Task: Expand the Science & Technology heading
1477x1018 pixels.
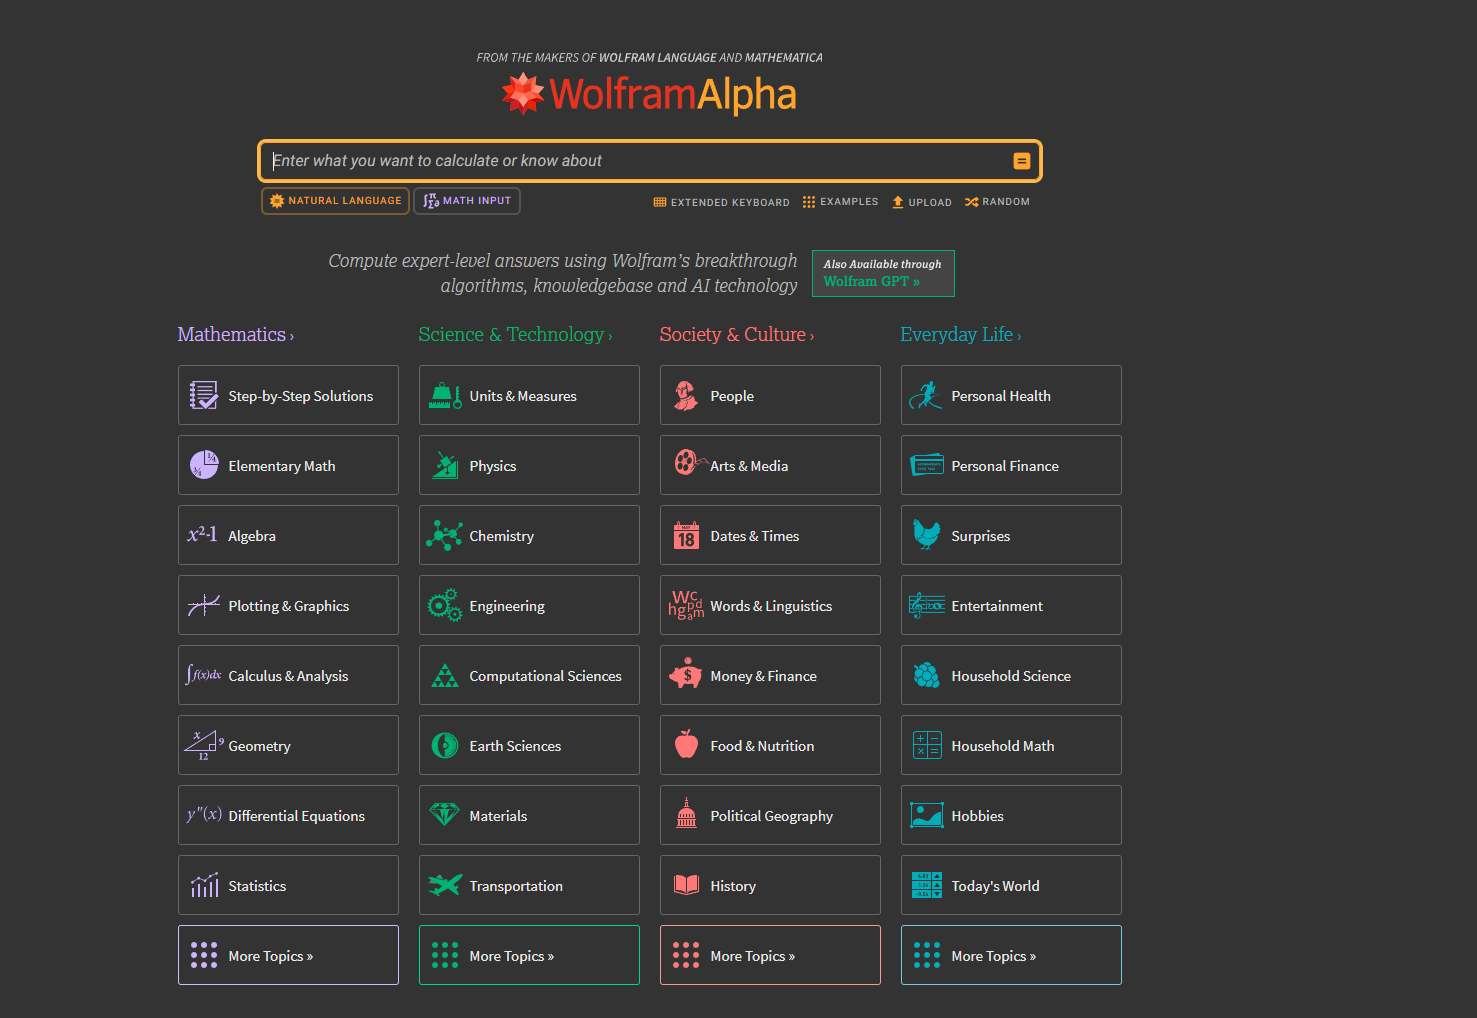Action: tap(515, 335)
